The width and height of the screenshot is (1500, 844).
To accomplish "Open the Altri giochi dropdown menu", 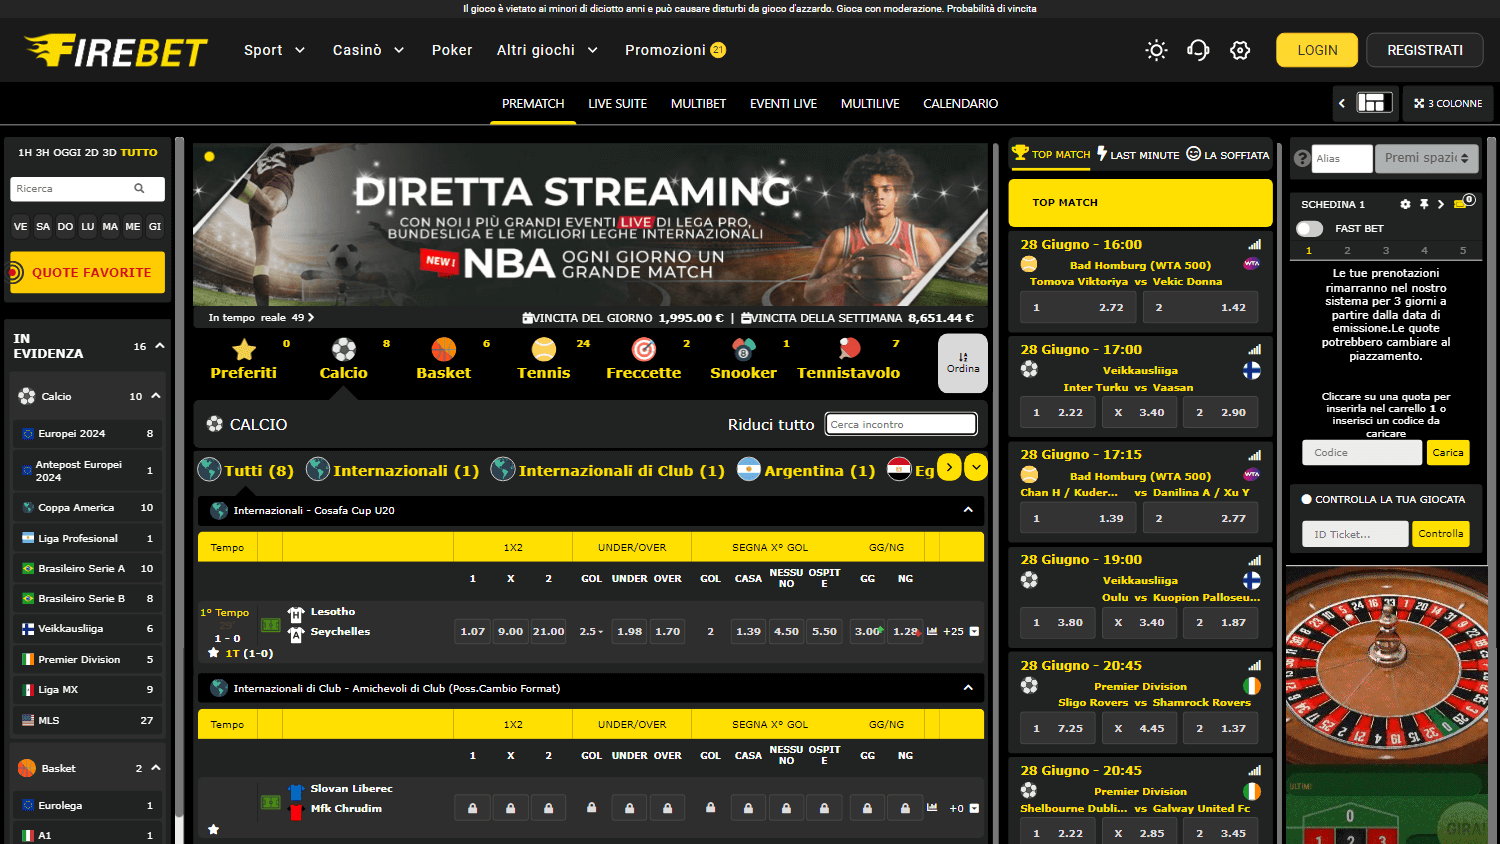I will tap(547, 50).
